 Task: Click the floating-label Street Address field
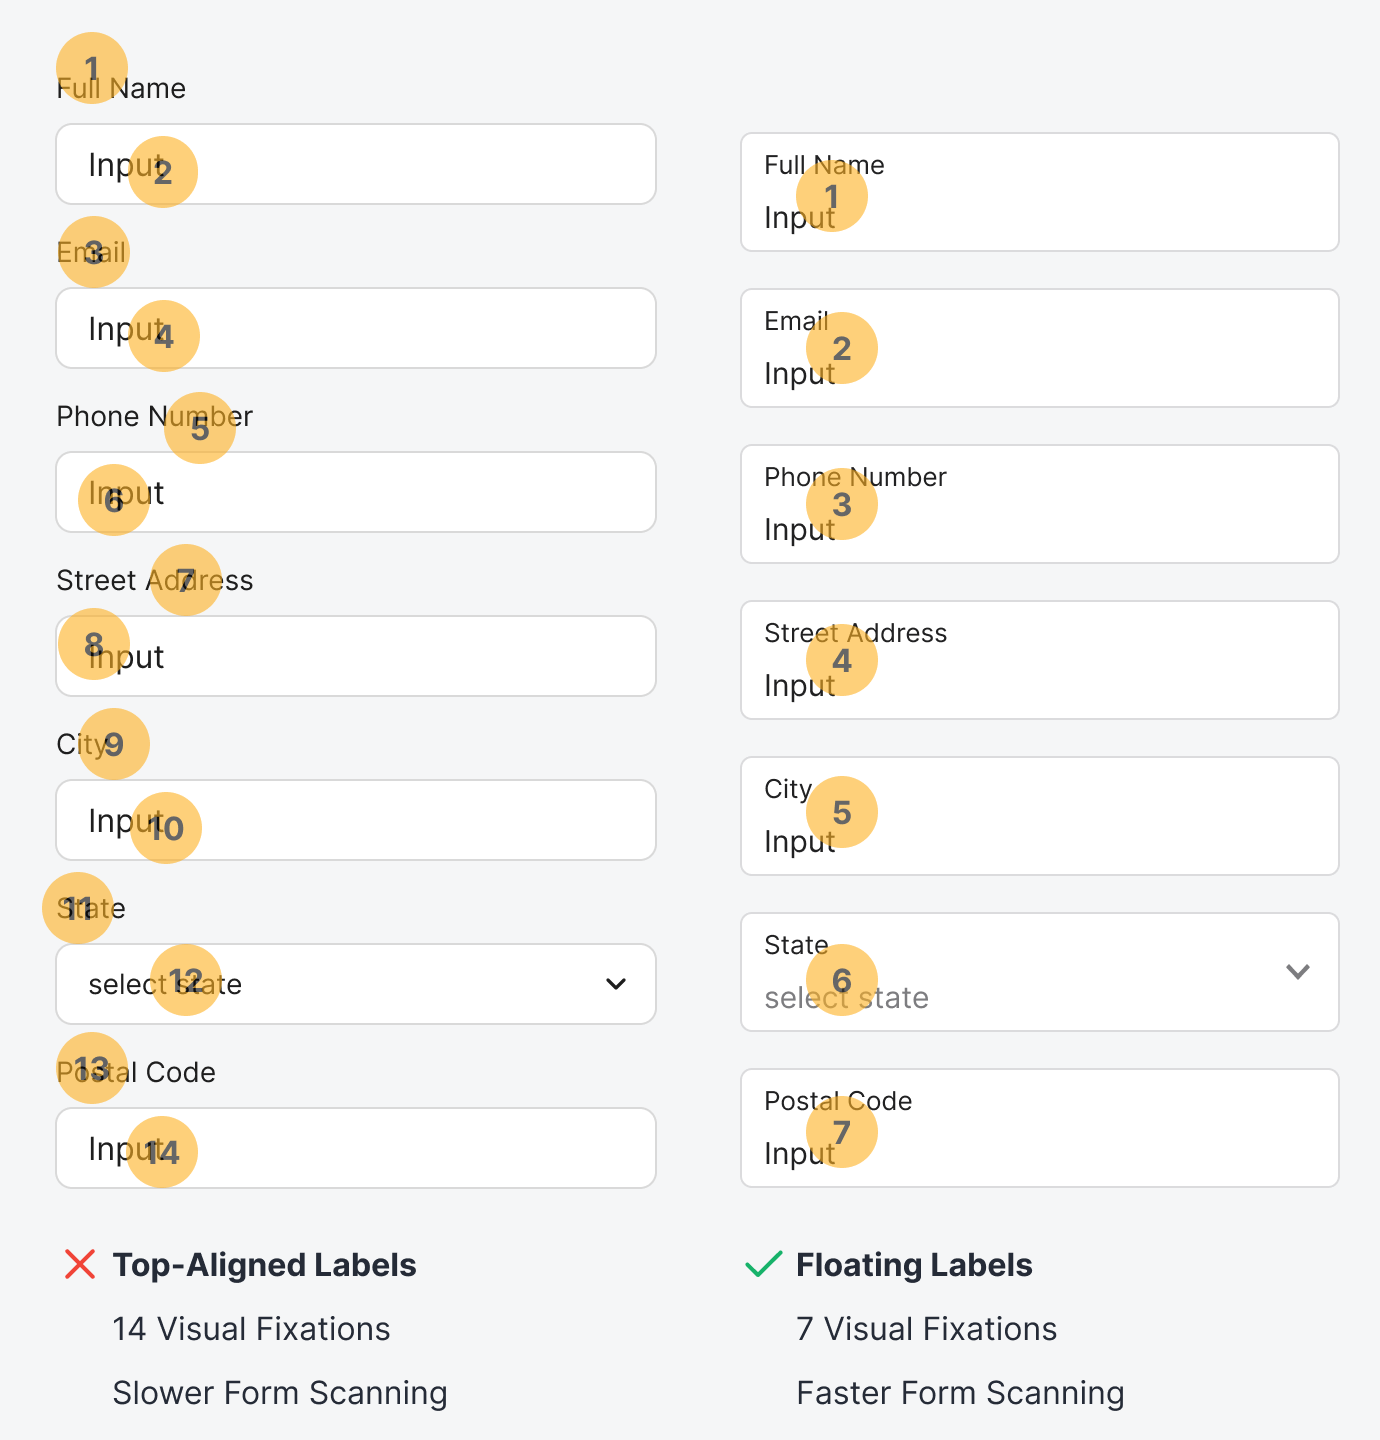1040,660
